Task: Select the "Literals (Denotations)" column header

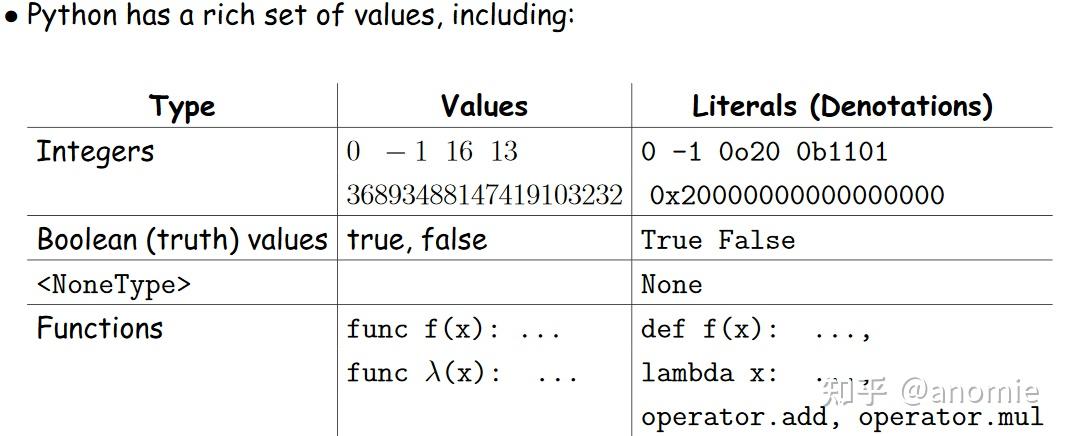Action: coord(842,106)
